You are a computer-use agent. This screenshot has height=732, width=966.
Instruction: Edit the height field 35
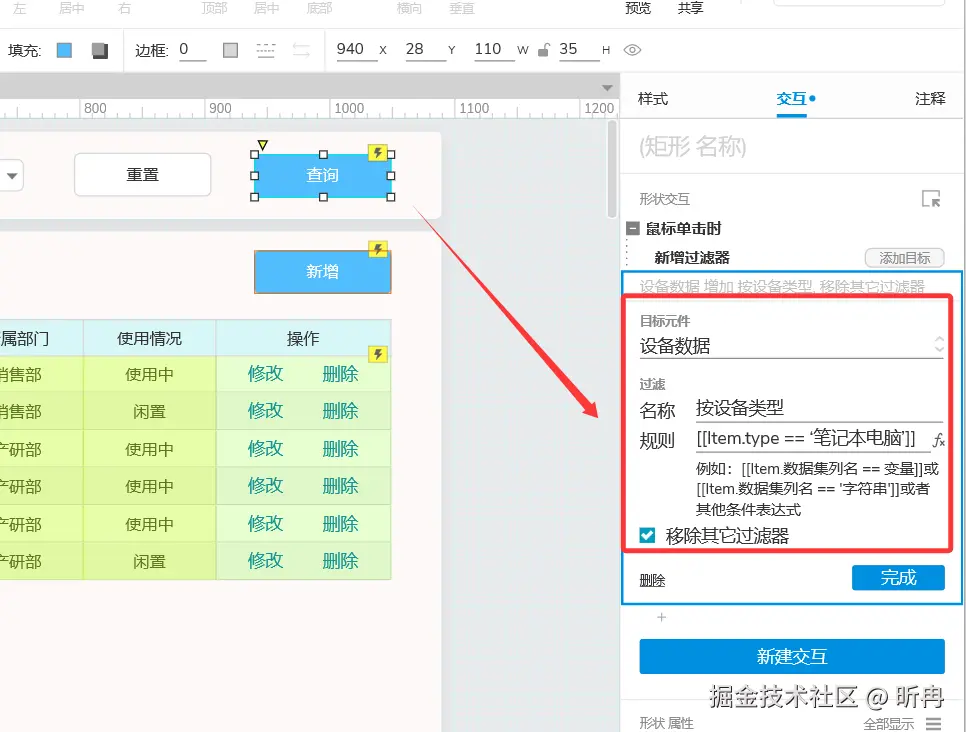(x=578, y=49)
